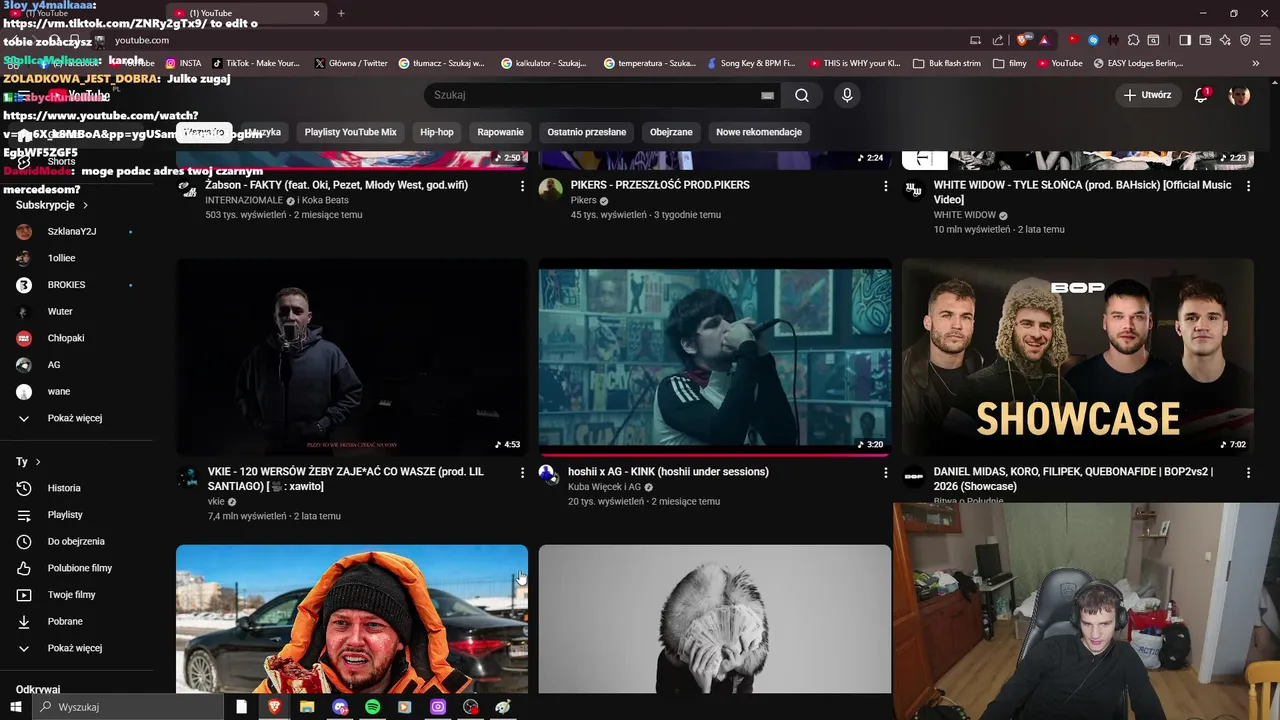Play BOP Showcase video thumbnail
1280x720 pixels.
coord(1078,357)
